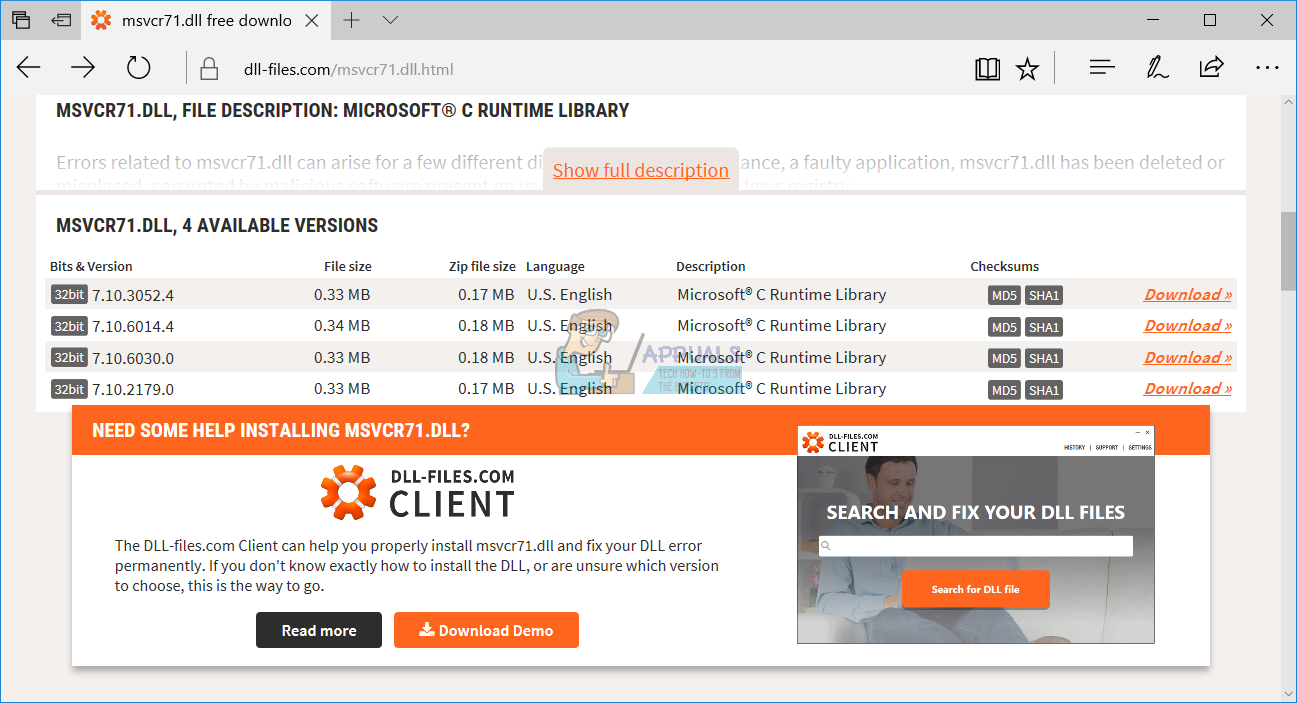Open the tabs you've set aside icon
The width and height of the screenshot is (1297, 703).
pyautogui.click(x=21, y=20)
